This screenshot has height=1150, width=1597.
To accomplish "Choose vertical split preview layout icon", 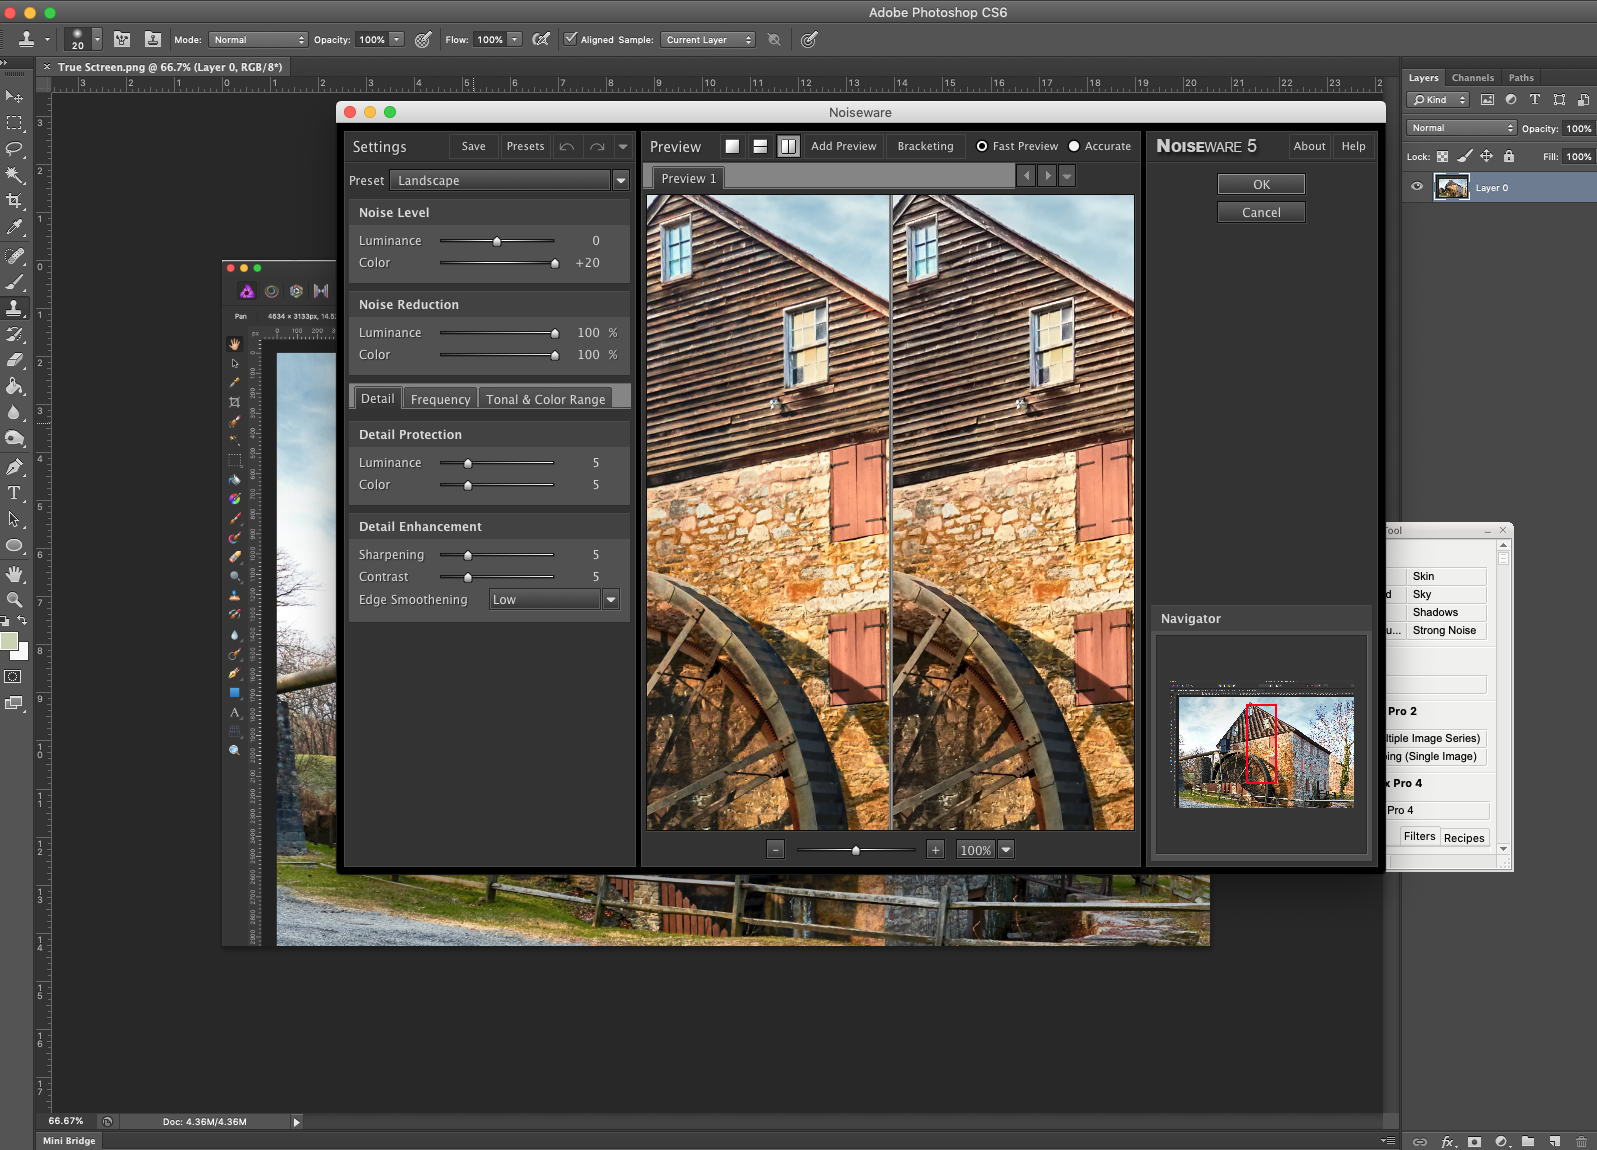I will click(789, 146).
